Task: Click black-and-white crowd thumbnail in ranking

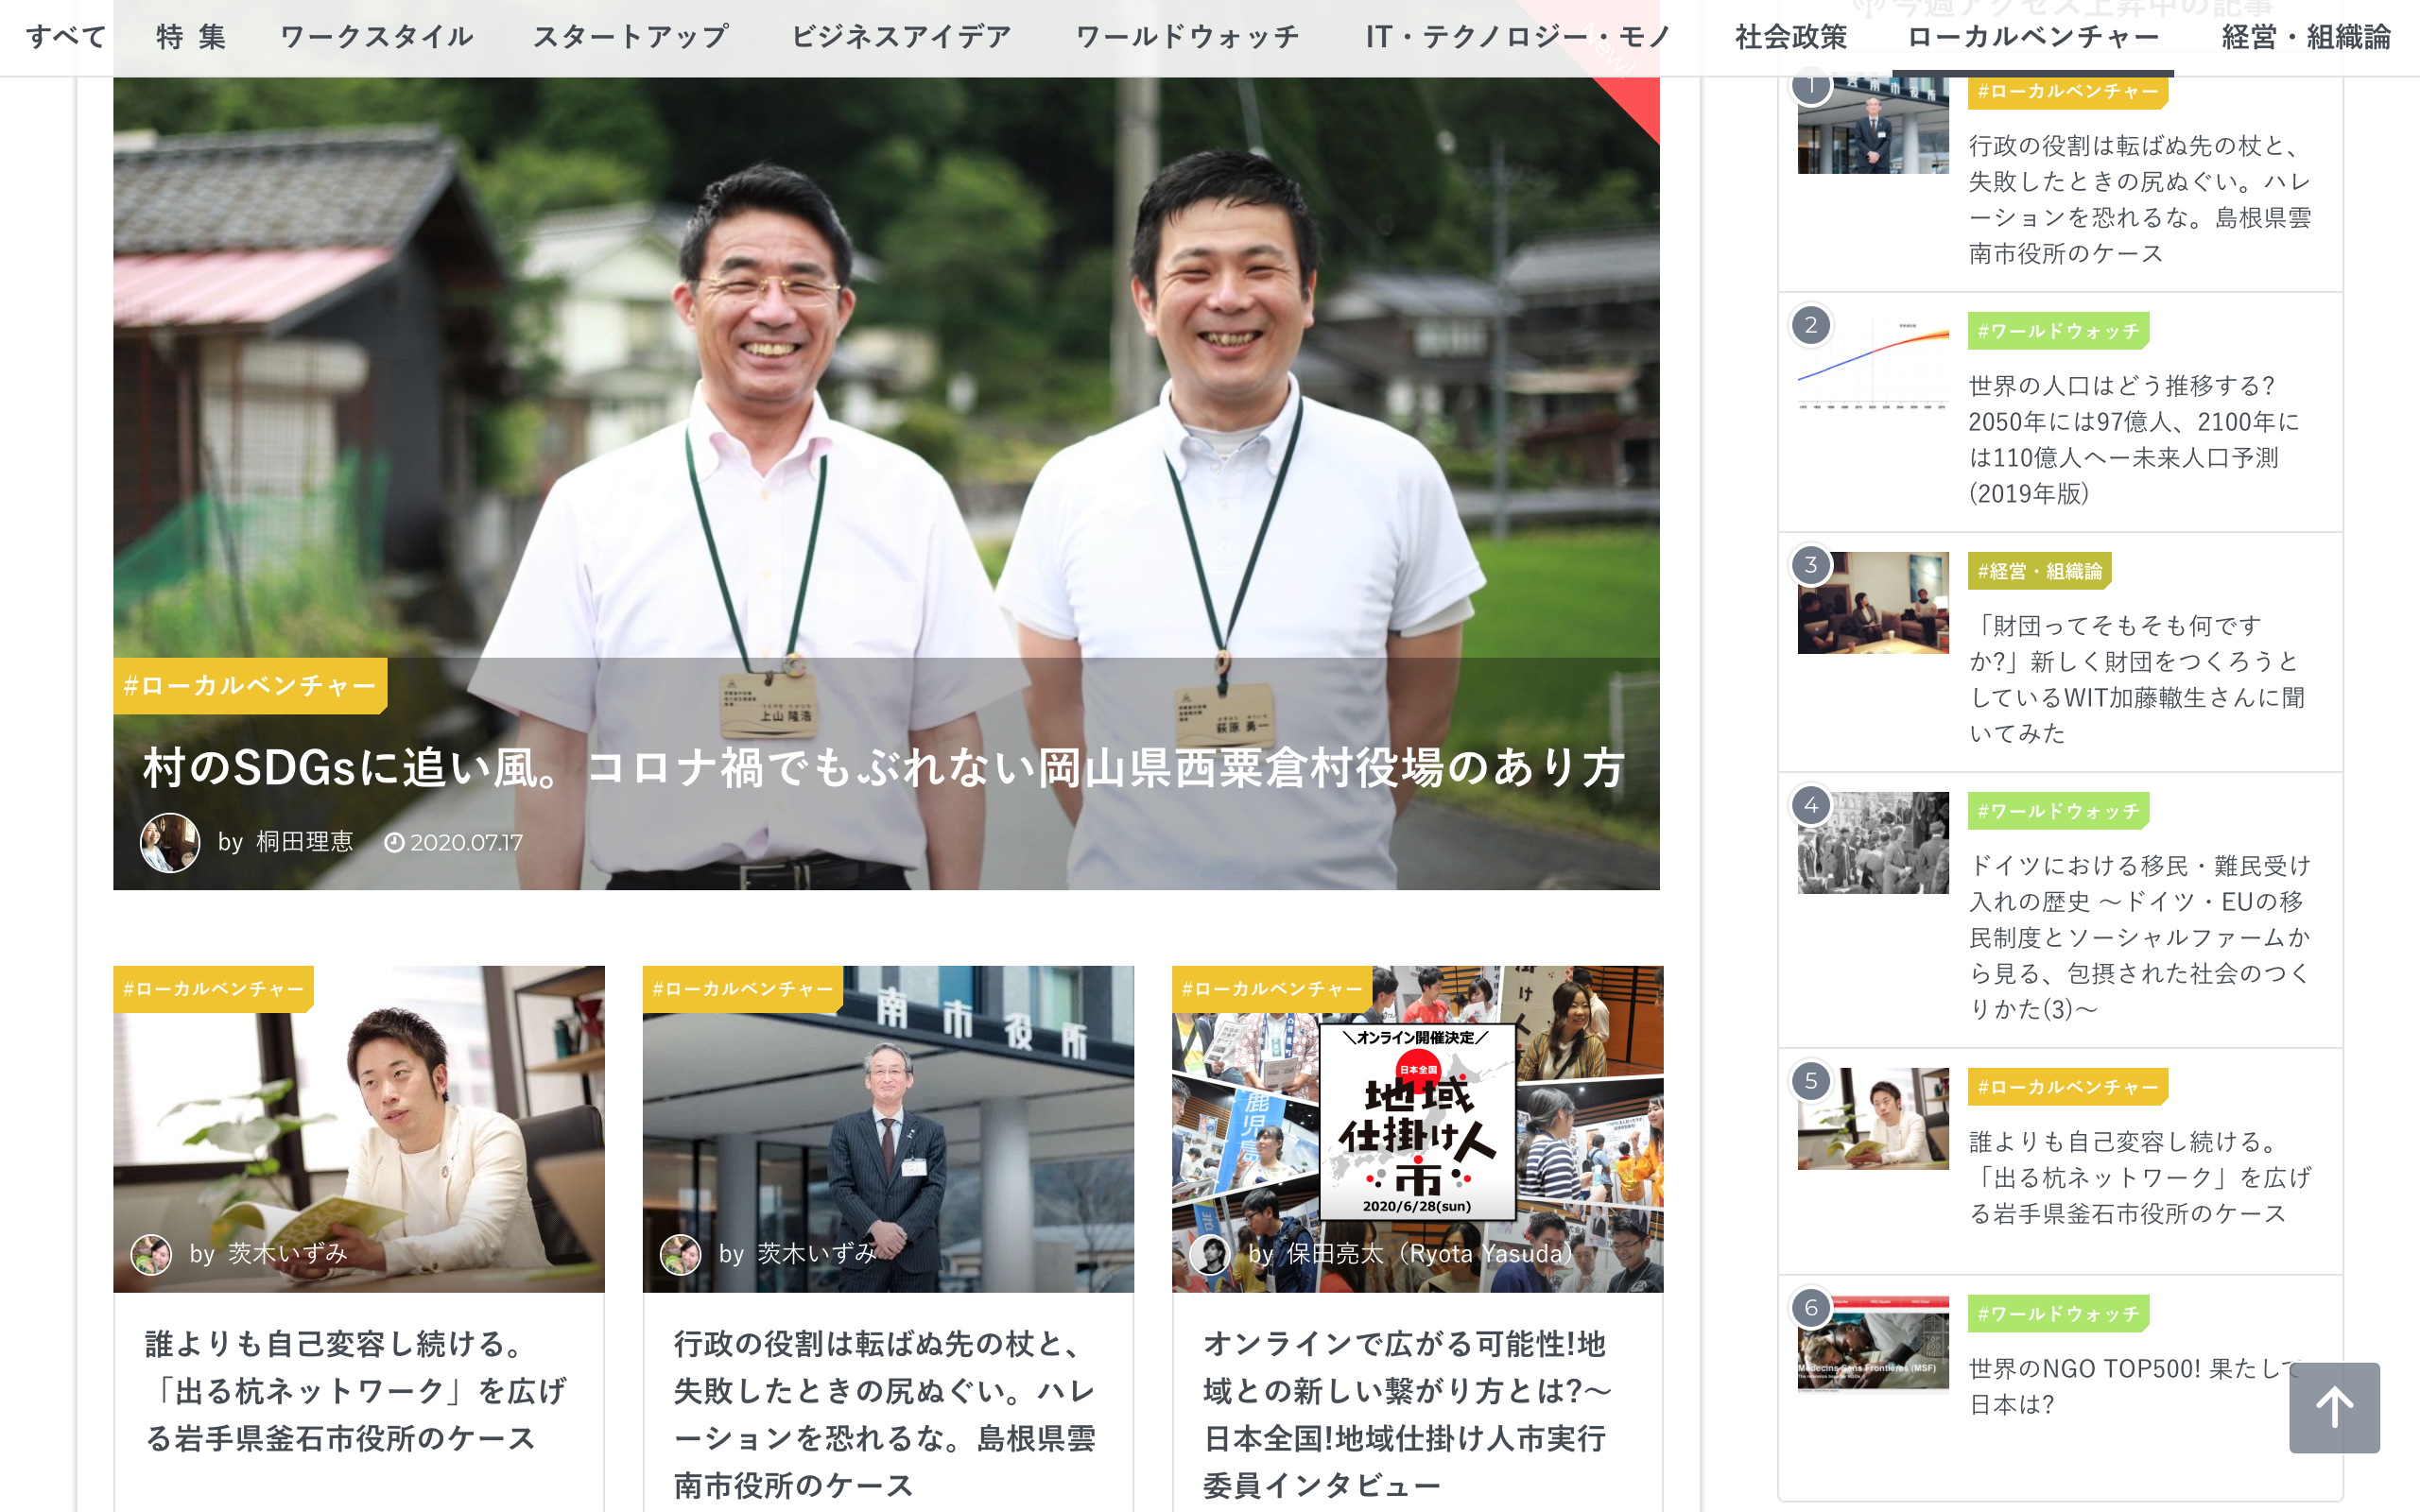Action: [x=1873, y=843]
